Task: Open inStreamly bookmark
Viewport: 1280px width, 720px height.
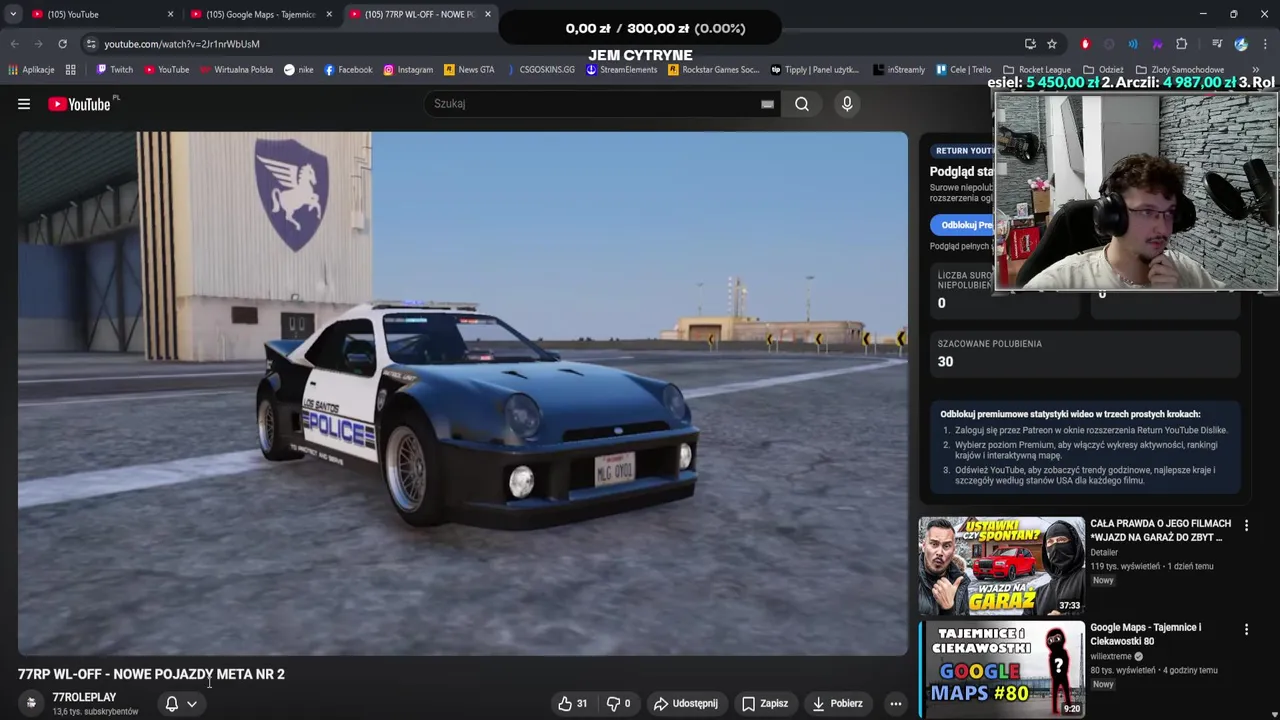Action: click(899, 70)
